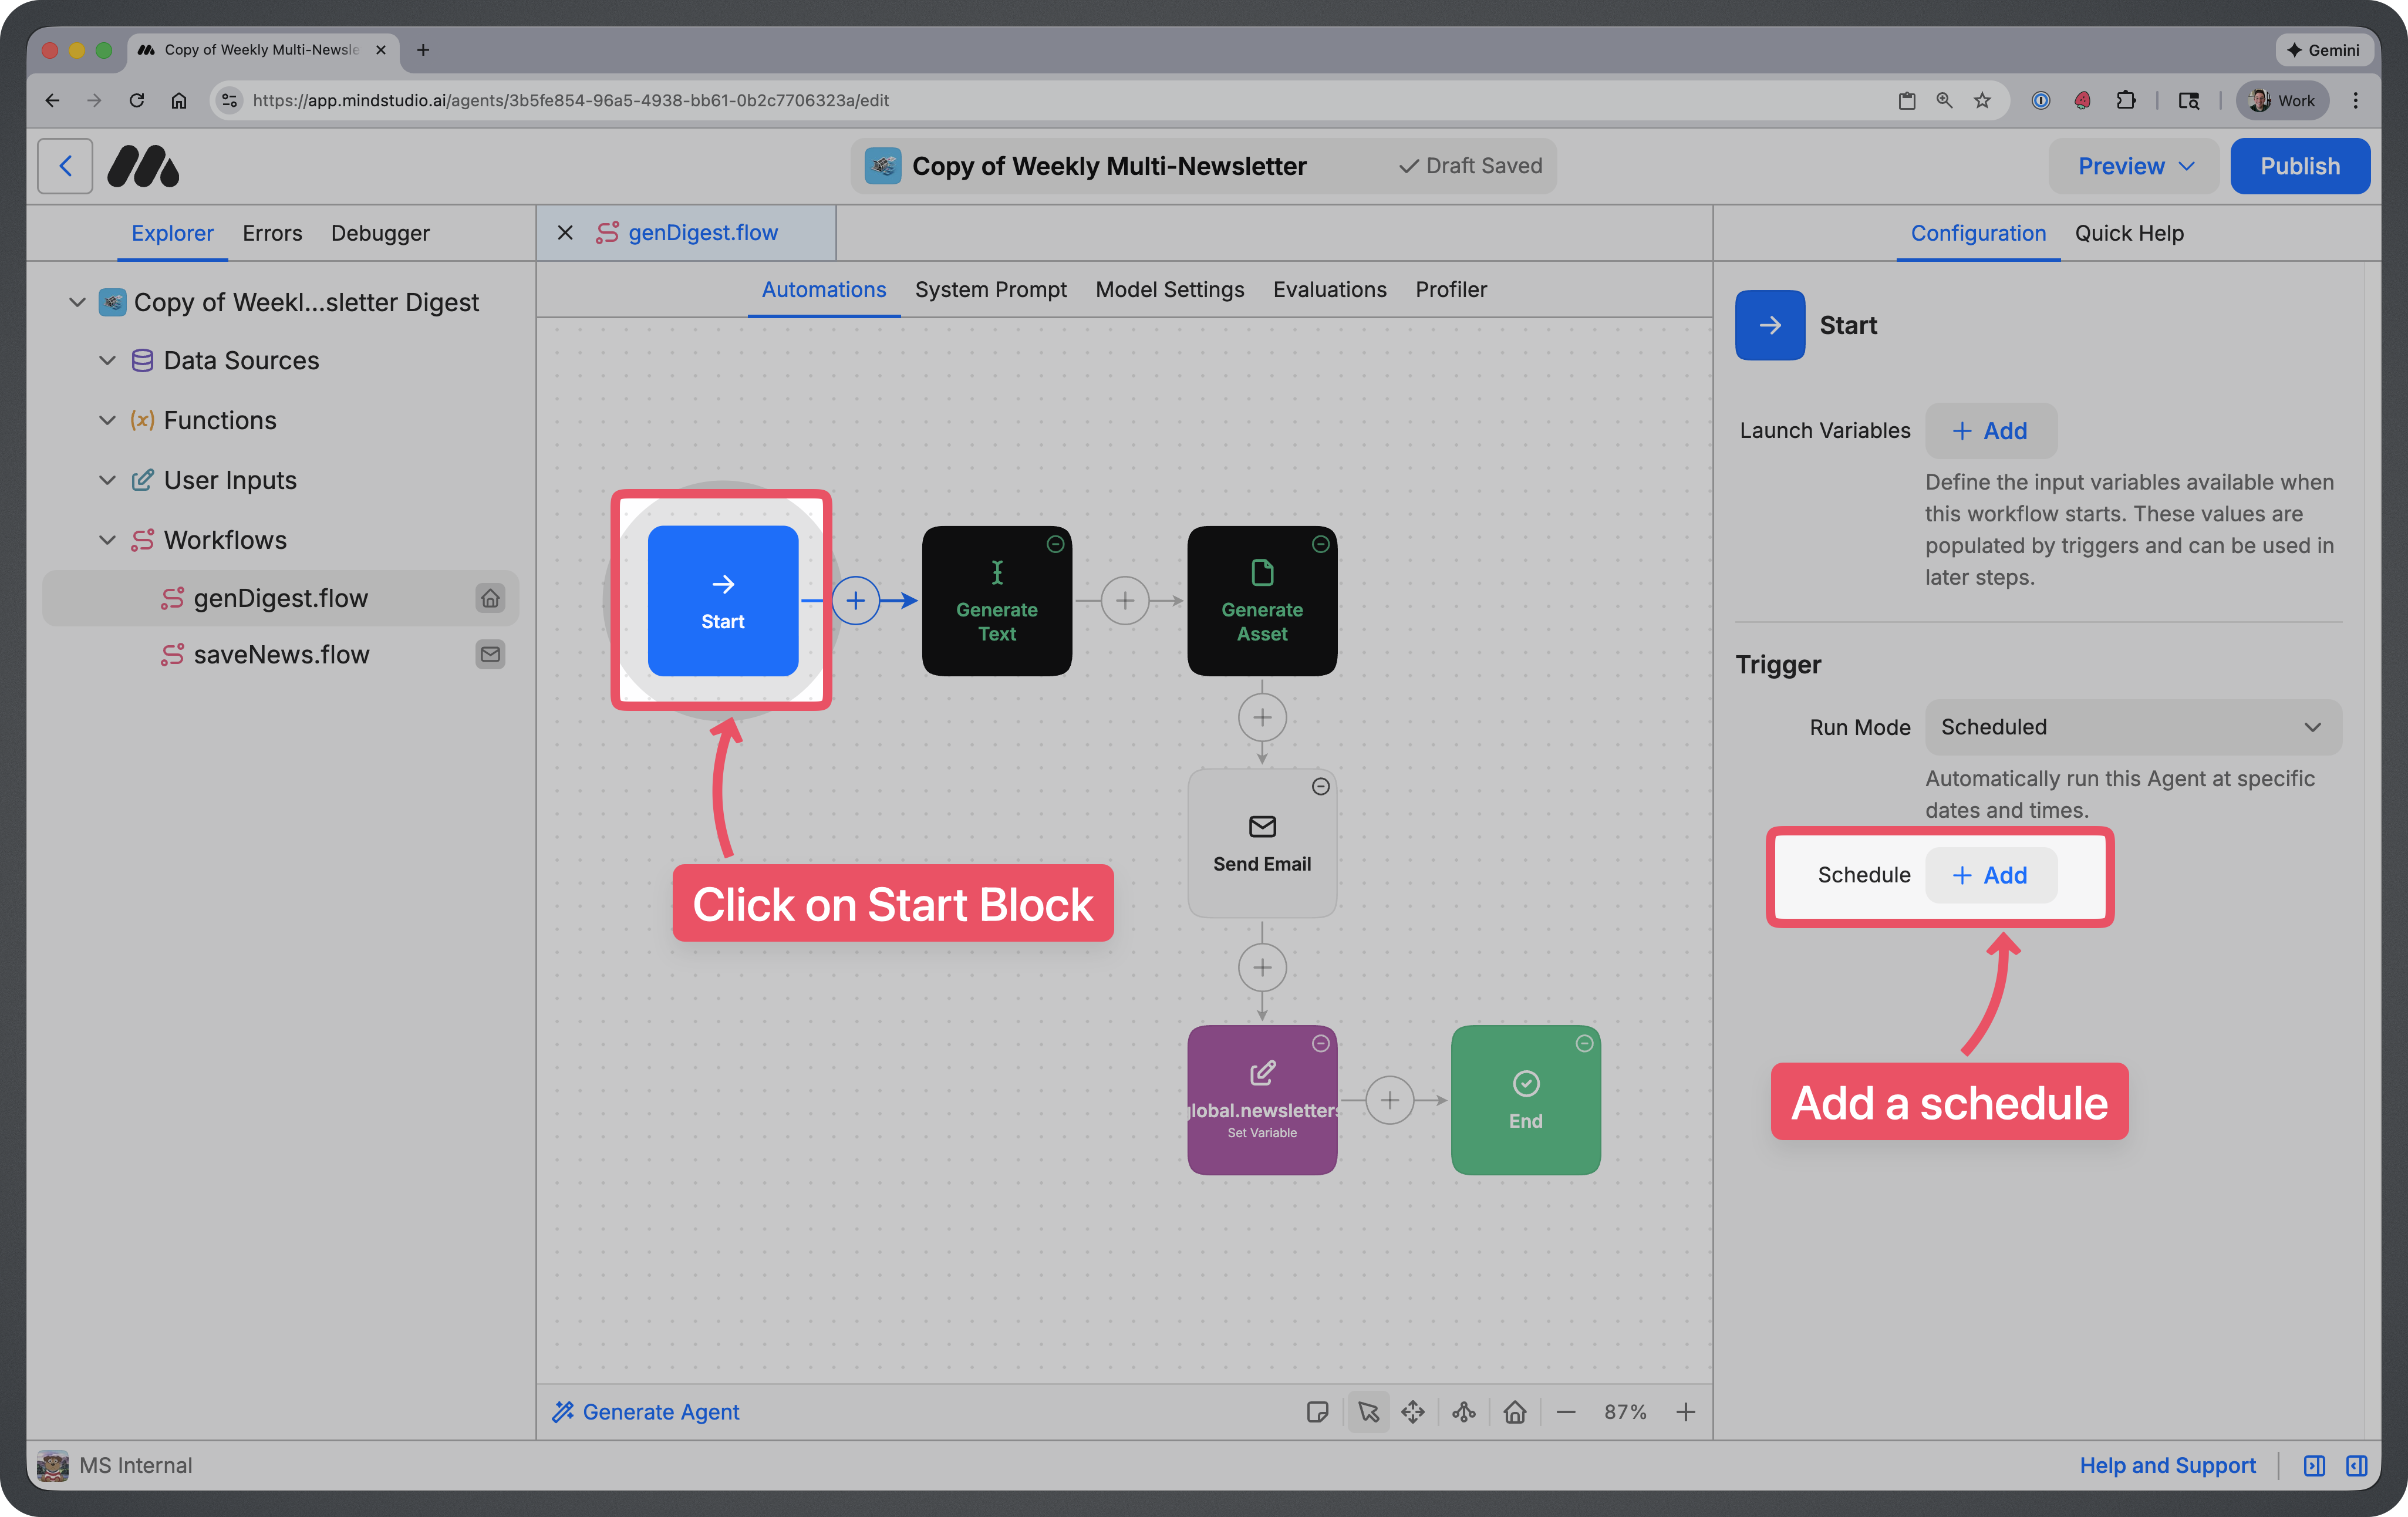
Task: Collapse the Generate Text block's minus toggle
Action: tap(1055, 544)
